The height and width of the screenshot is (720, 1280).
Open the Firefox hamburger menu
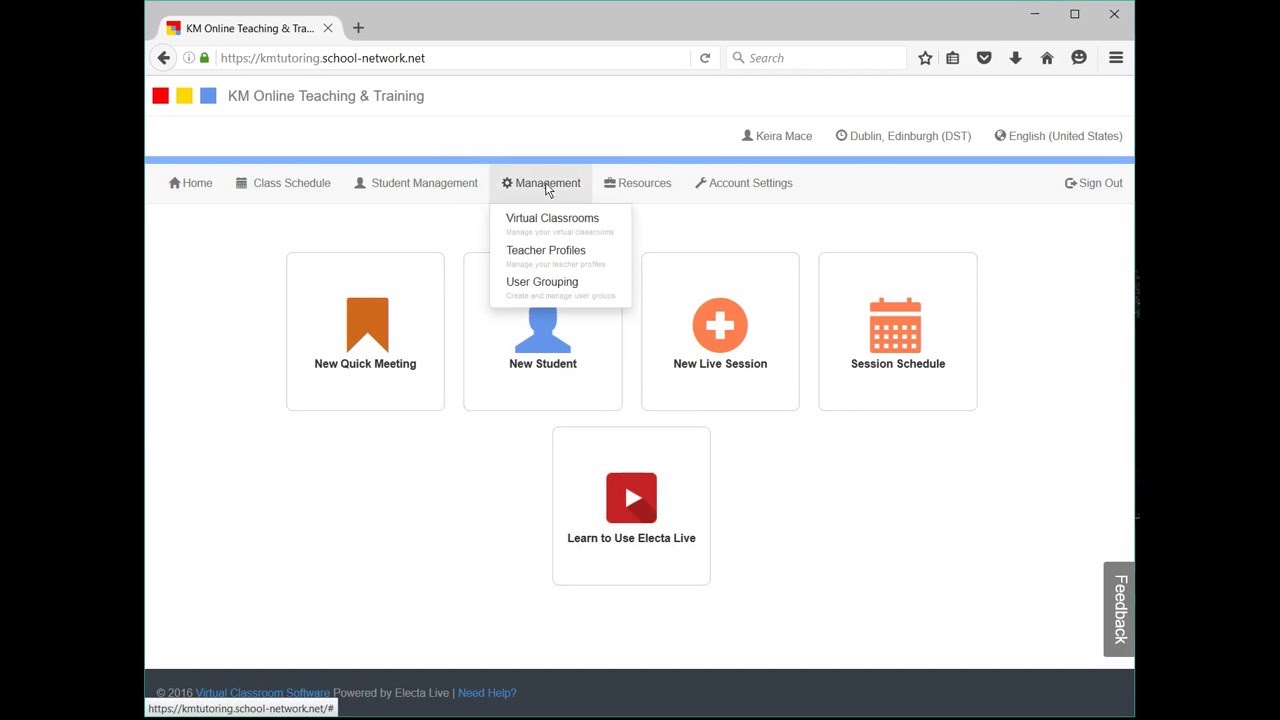pos(1116,58)
